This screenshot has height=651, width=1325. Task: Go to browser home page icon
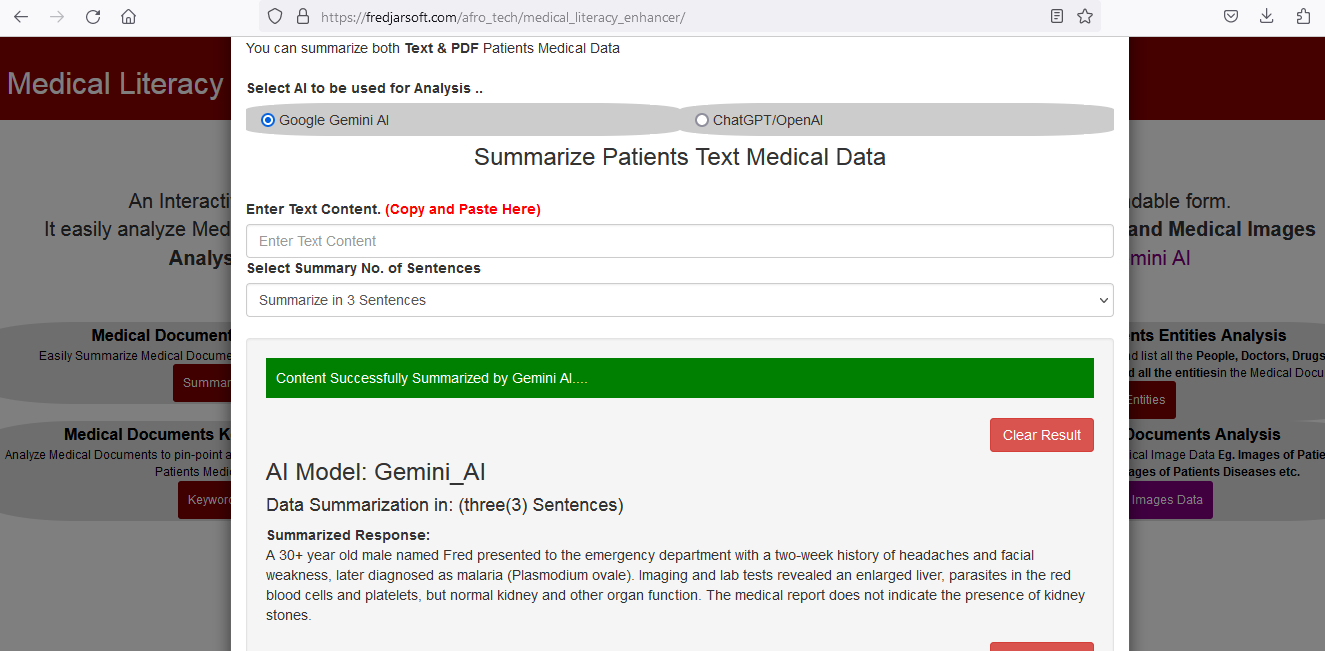tap(128, 17)
